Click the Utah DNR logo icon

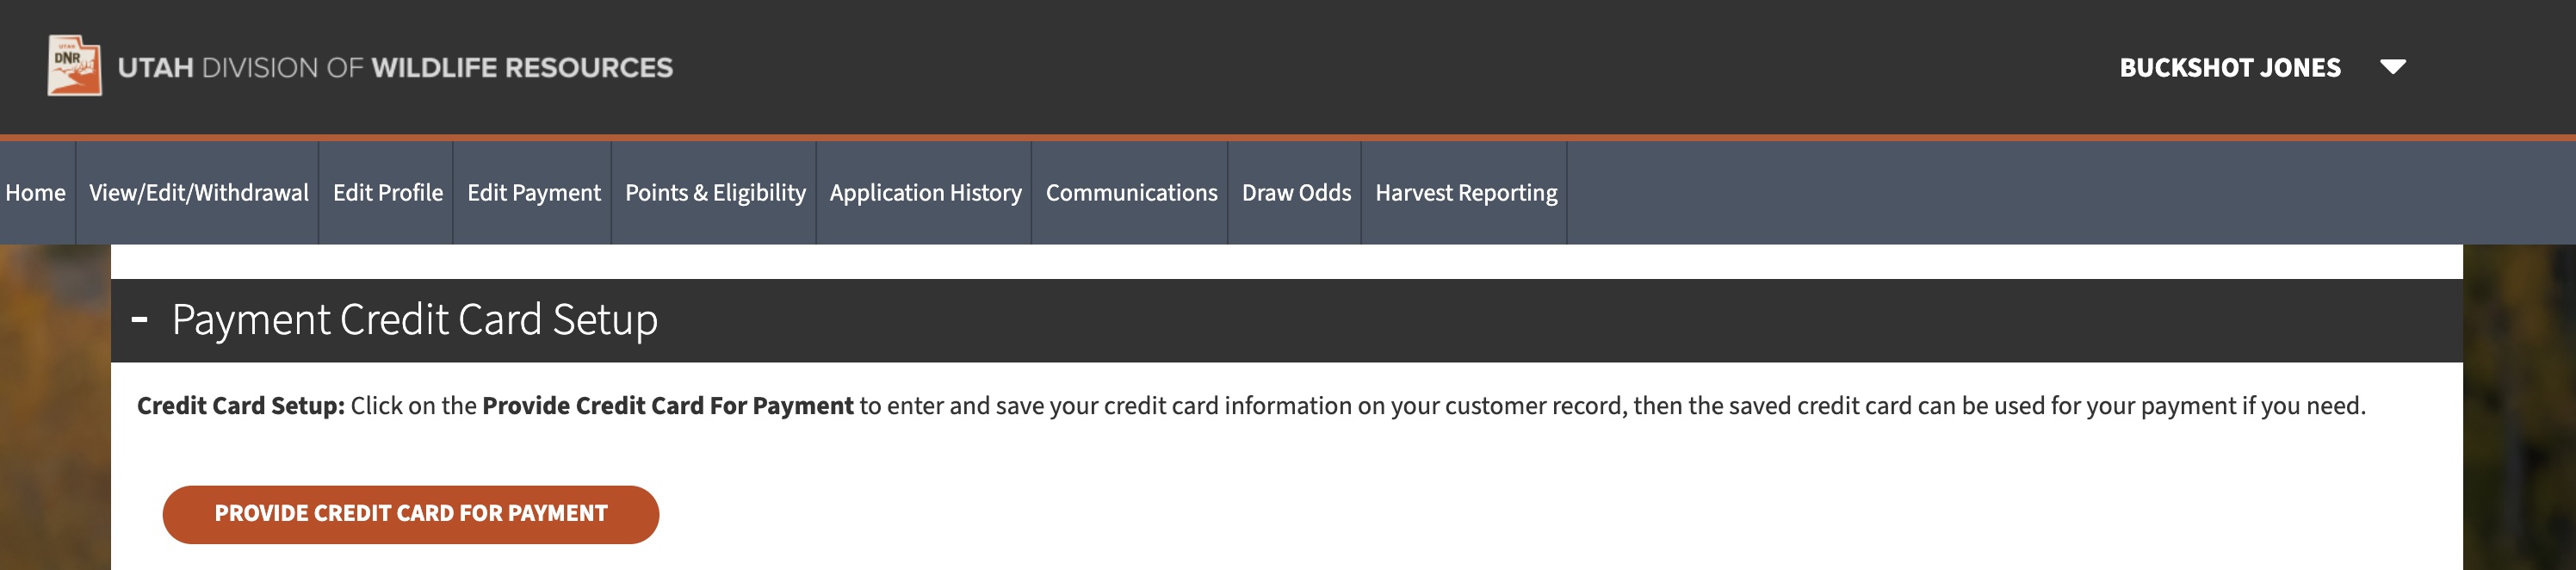pos(74,66)
